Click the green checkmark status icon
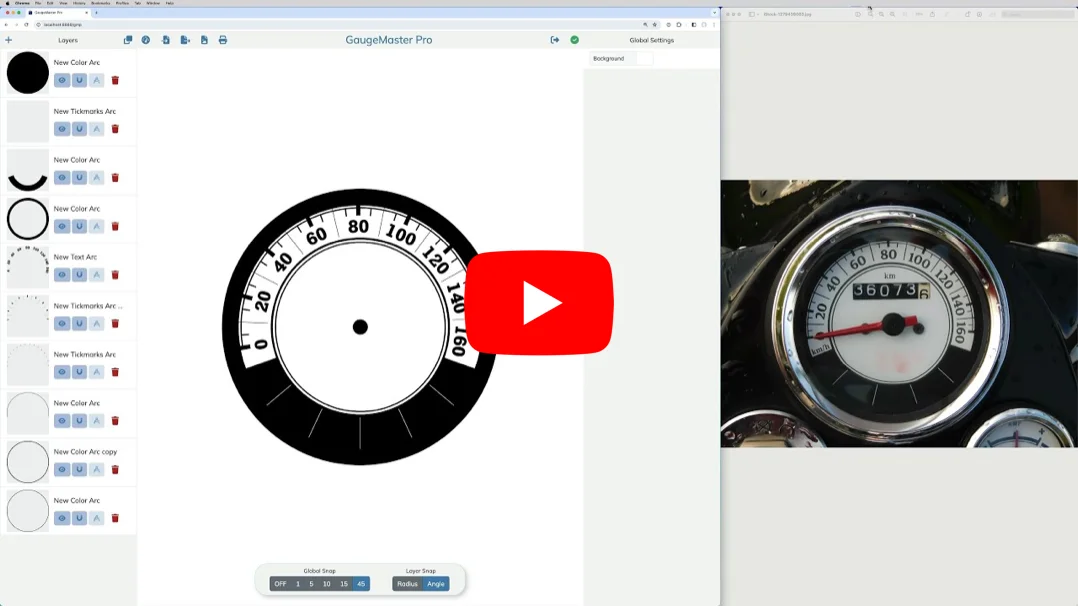 click(575, 40)
